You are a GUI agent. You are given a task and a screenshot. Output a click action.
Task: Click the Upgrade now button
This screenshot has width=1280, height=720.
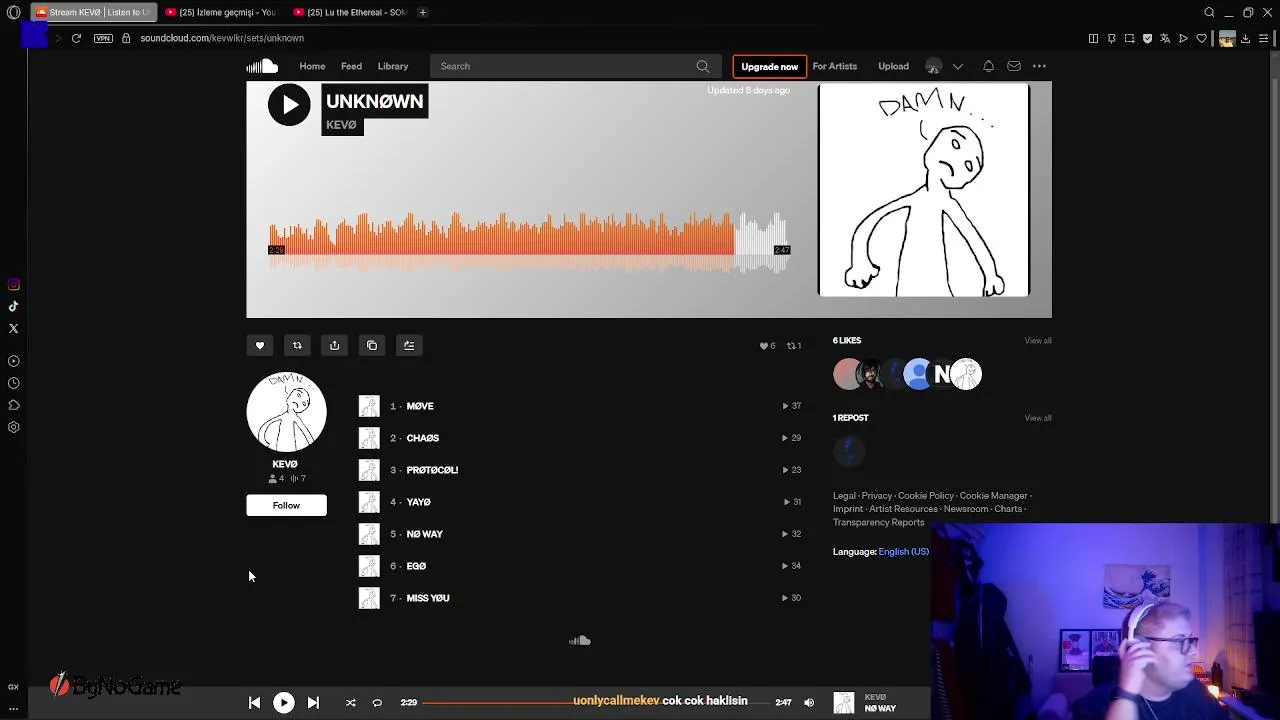point(770,66)
